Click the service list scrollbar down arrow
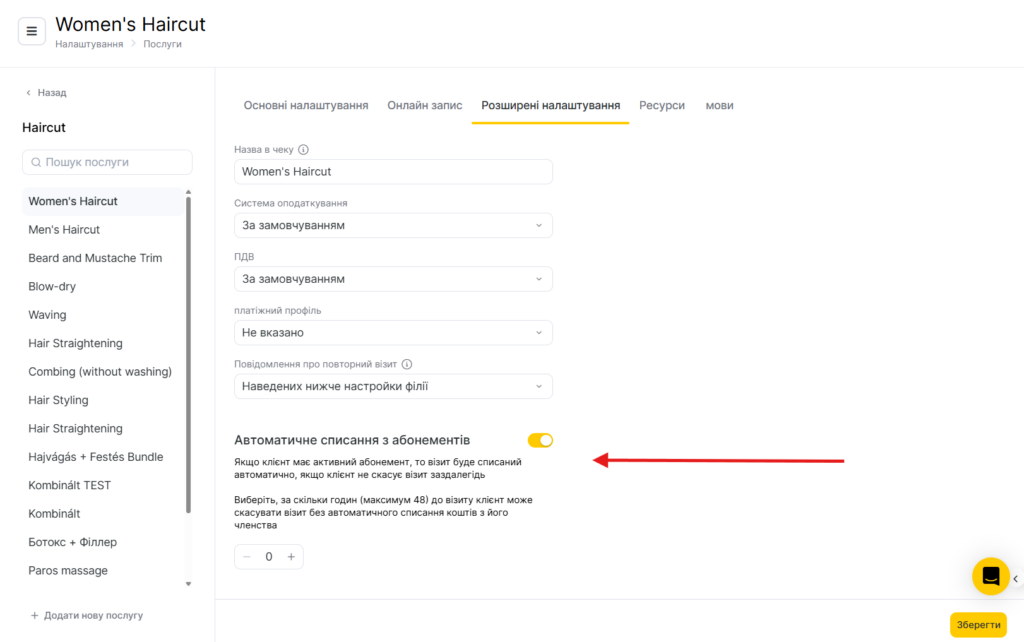 coord(188,584)
